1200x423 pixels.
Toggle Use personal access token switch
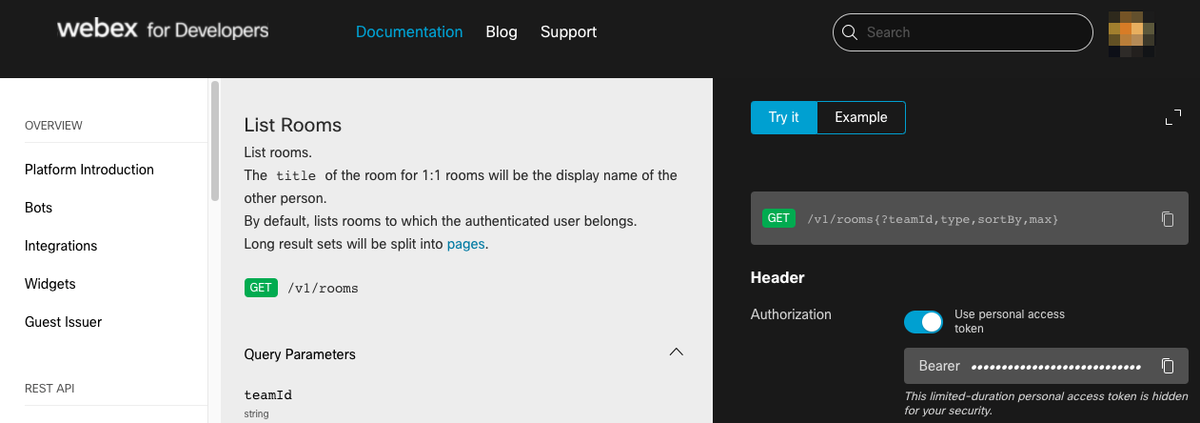coord(923,322)
